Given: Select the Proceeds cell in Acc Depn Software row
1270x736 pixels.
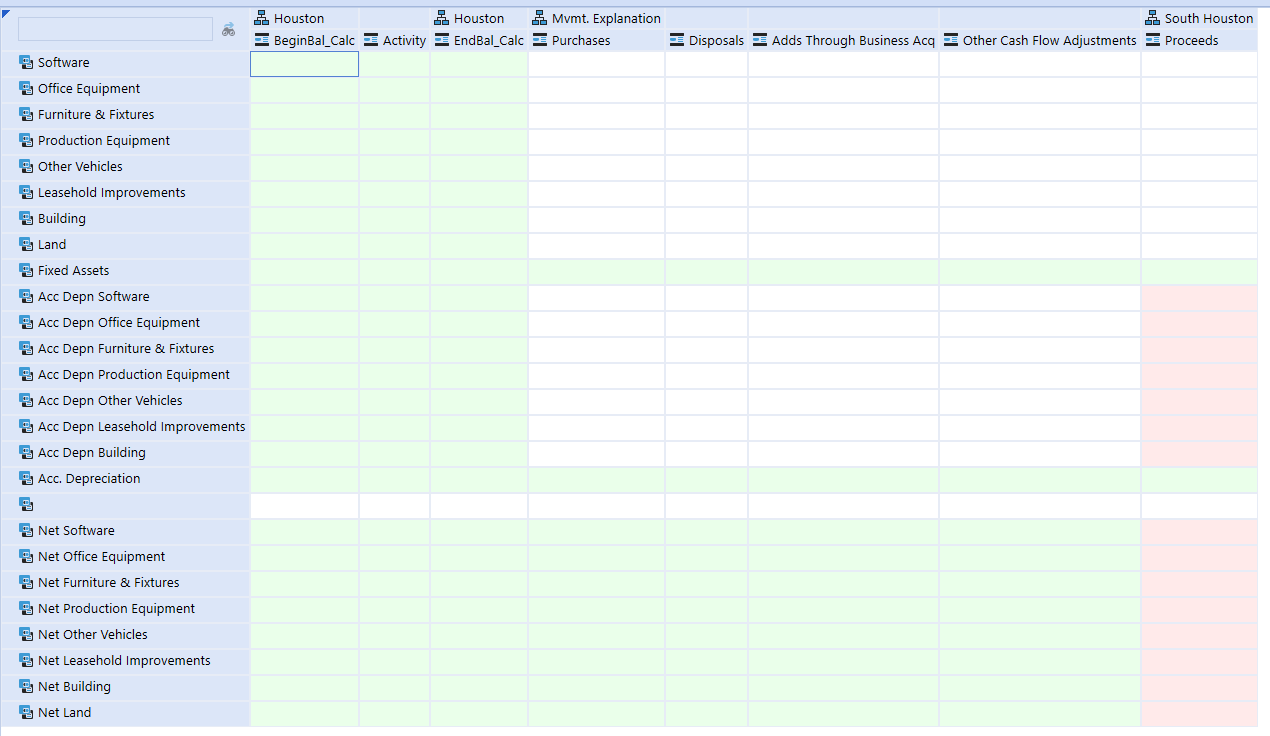Looking at the screenshot, I should tap(1199, 297).
